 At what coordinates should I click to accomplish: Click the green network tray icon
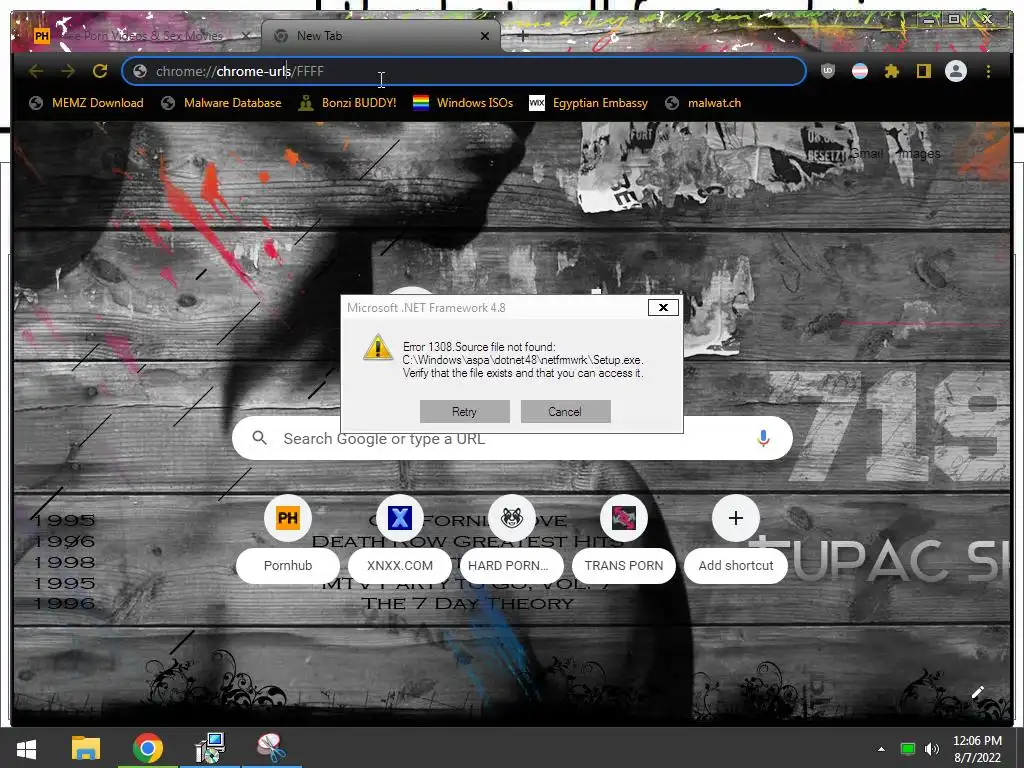[907, 749]
